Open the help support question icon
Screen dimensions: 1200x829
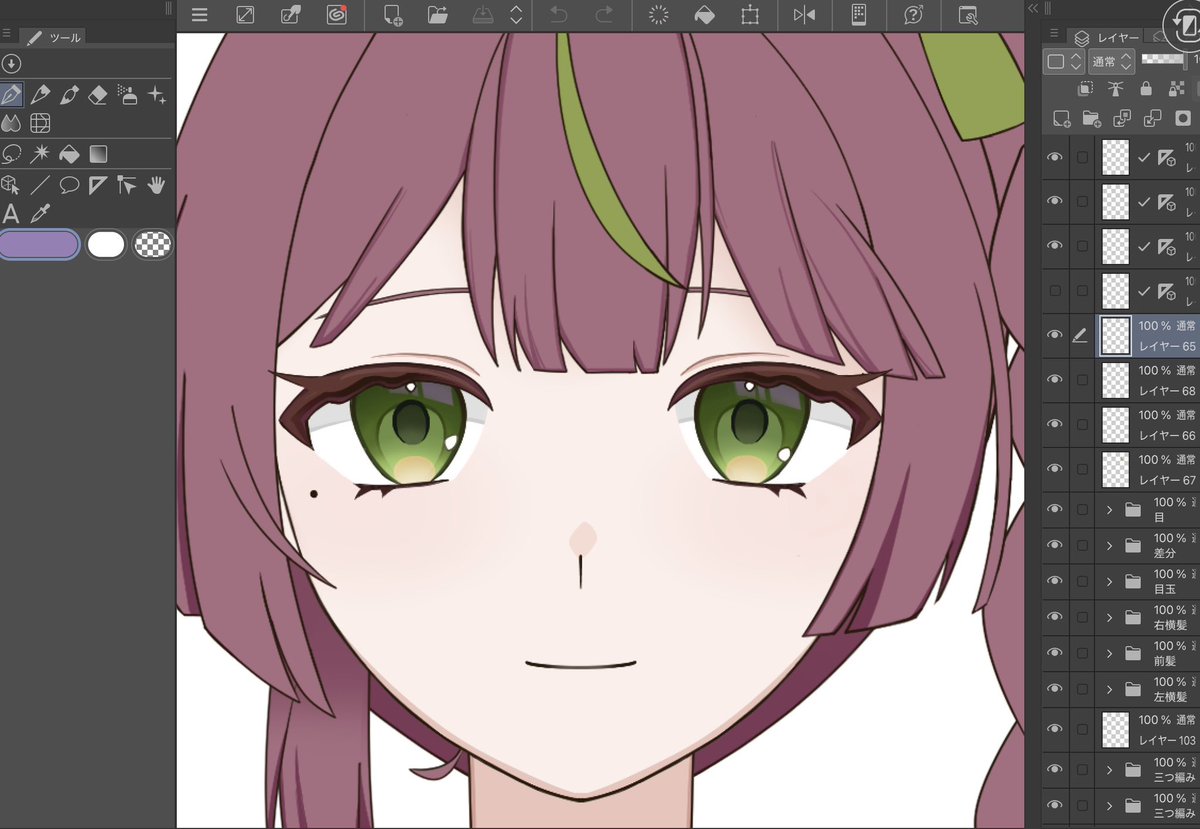point(913,15)
